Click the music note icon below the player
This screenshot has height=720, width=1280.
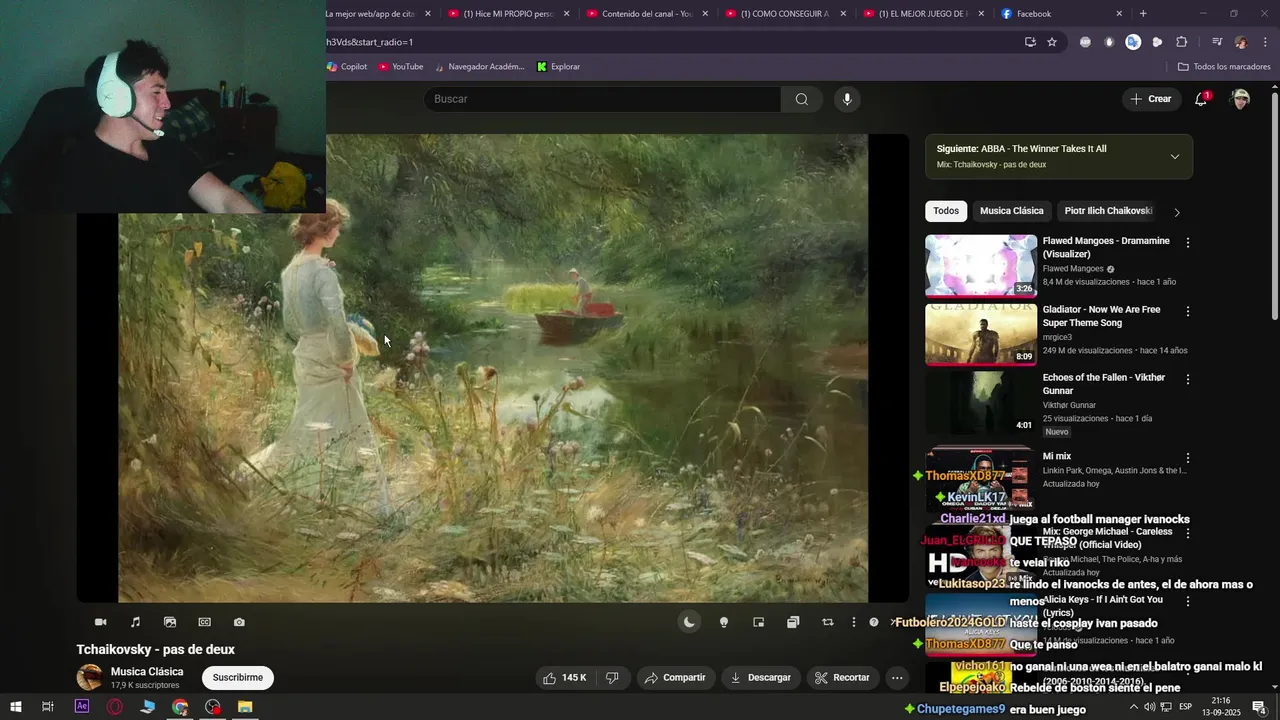135,622
